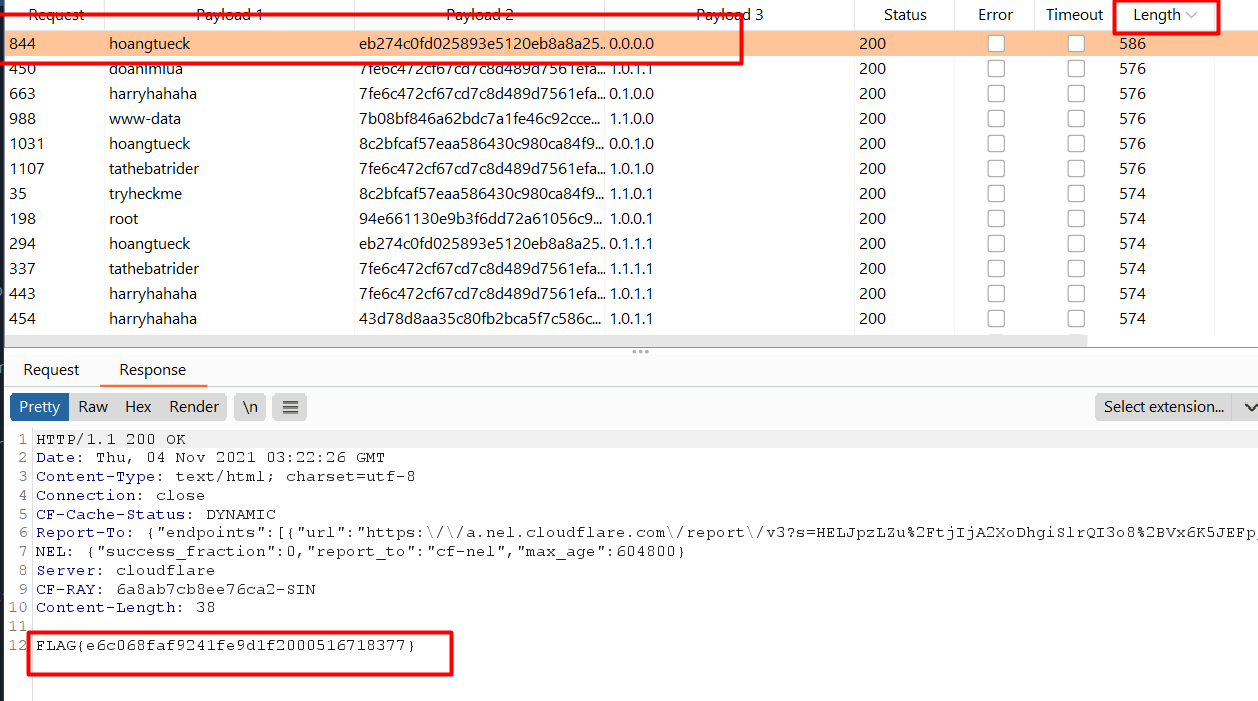The height and width of the screenshot is (701, 1258).
Task: Toggle Error checkbox for request 454
Action: (x=996, y=319)
